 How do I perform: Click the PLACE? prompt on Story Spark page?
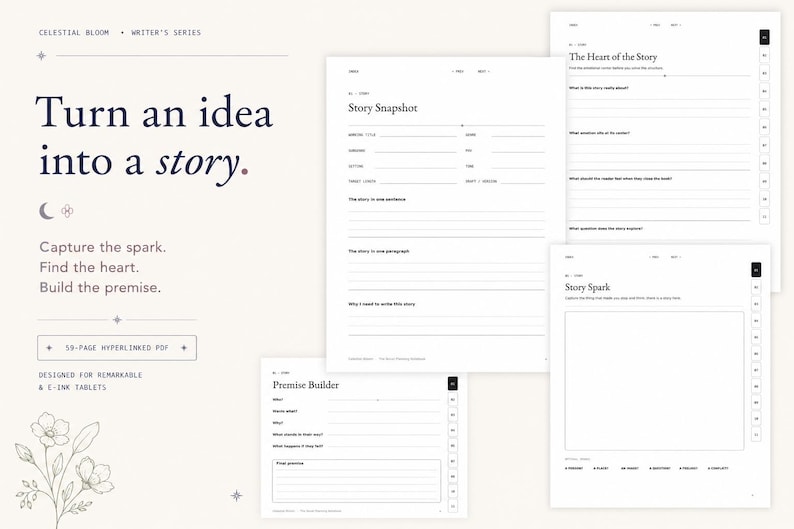pyautogui.click(x=601, y=468)
